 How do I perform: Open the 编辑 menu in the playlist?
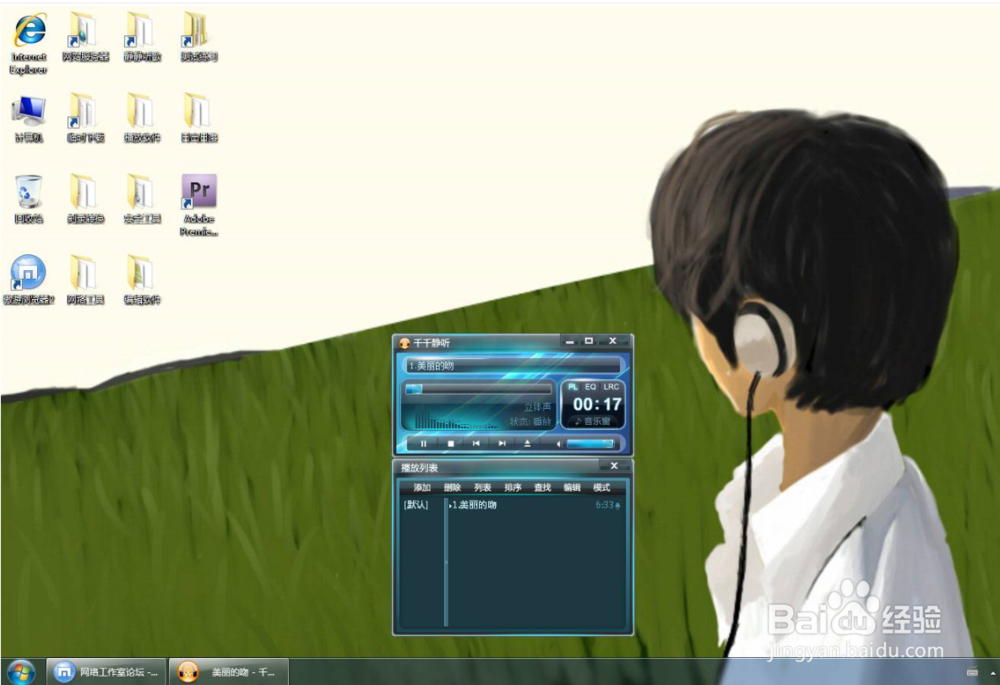pyautogui.click(x=572, y=487)
